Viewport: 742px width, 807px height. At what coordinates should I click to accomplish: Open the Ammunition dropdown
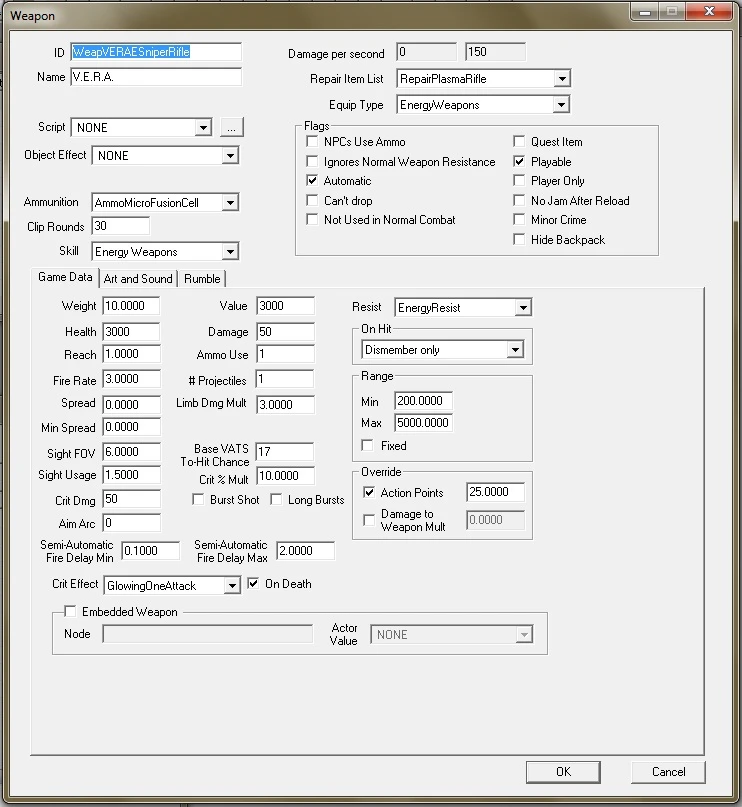230,203
